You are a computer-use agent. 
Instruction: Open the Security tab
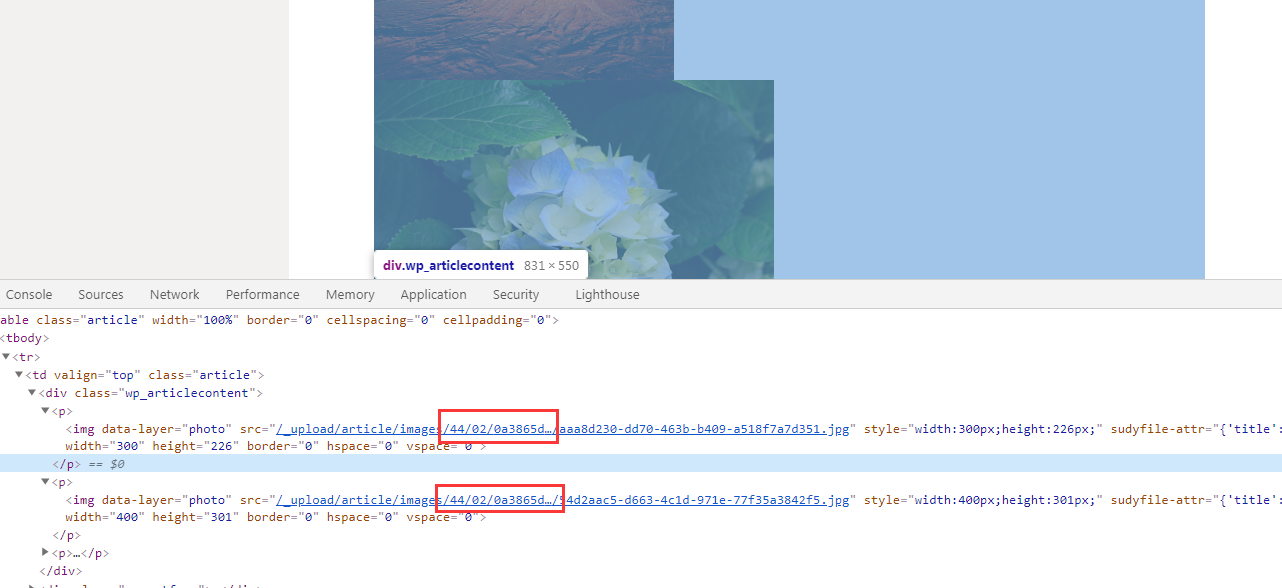[x=516, y=295]
